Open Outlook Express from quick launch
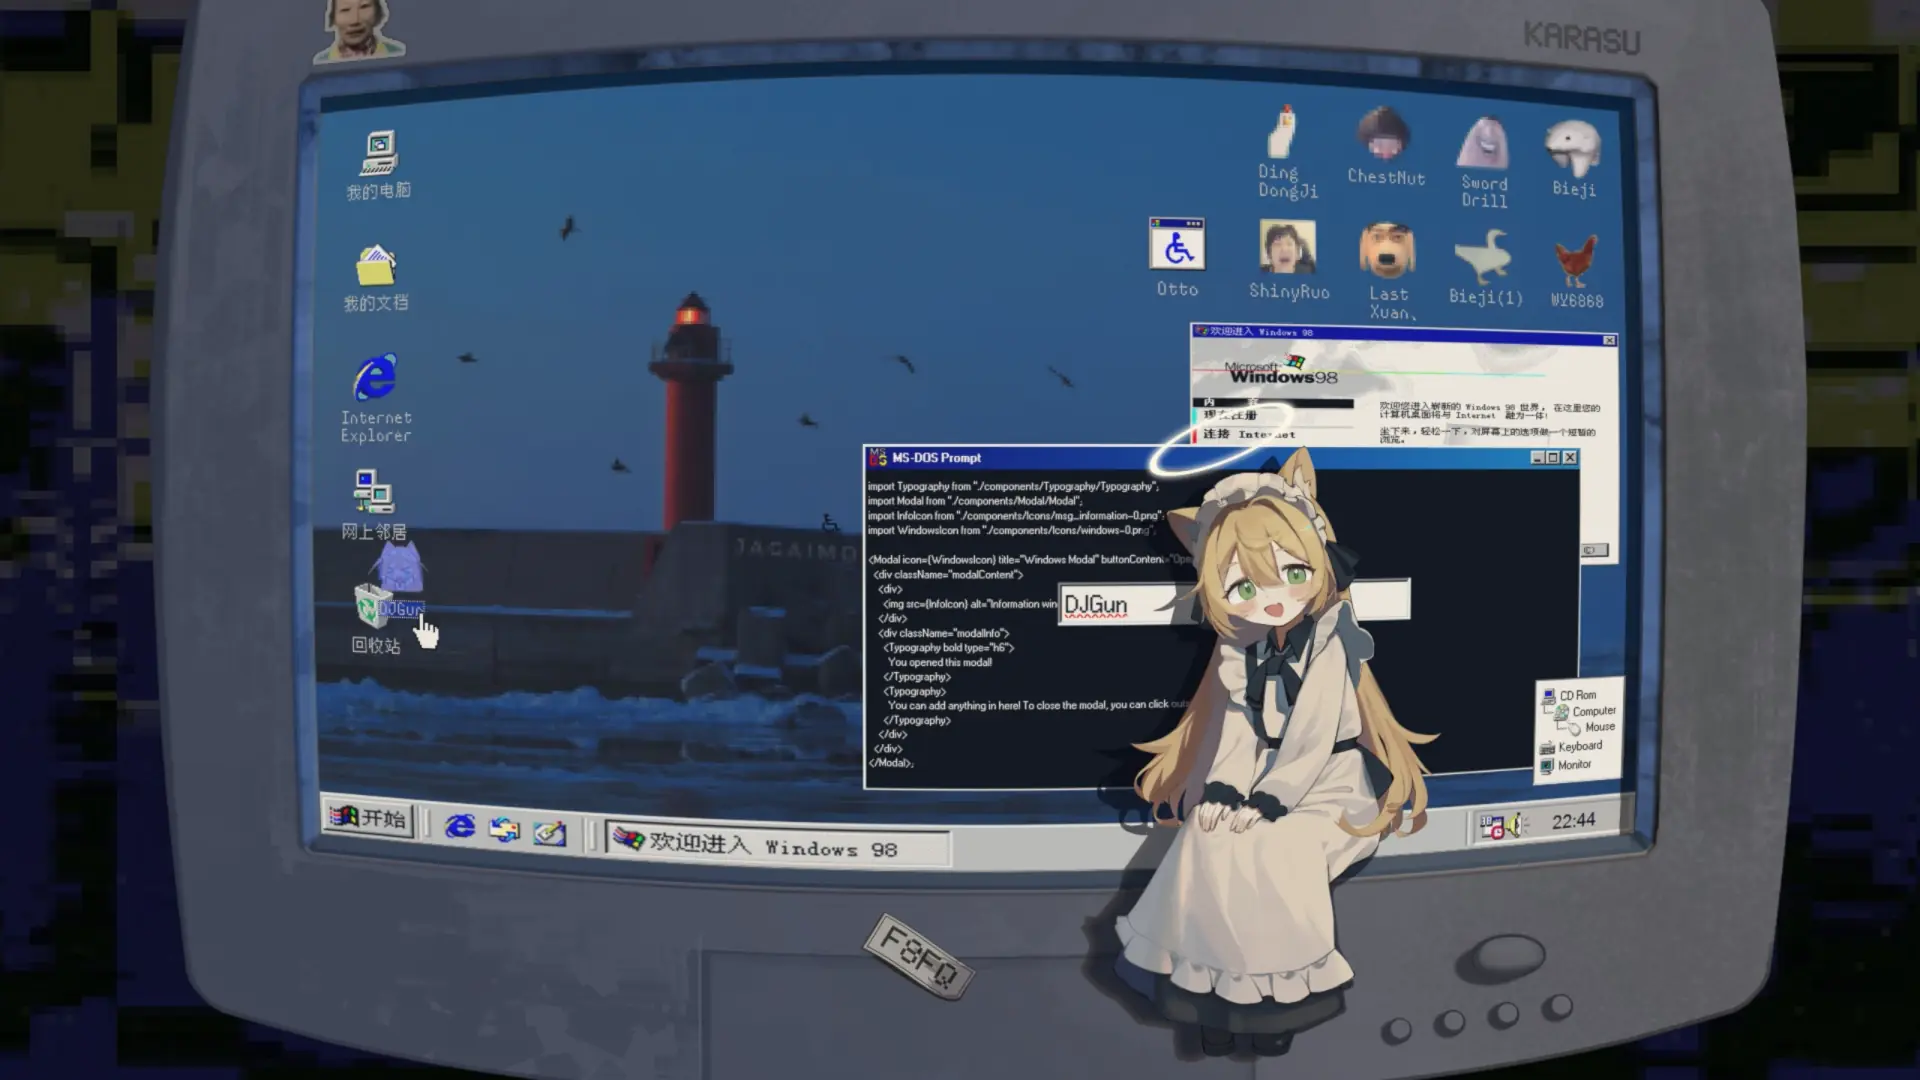The width and height of the screenshot is (1920, 1080). pos(505,829)
